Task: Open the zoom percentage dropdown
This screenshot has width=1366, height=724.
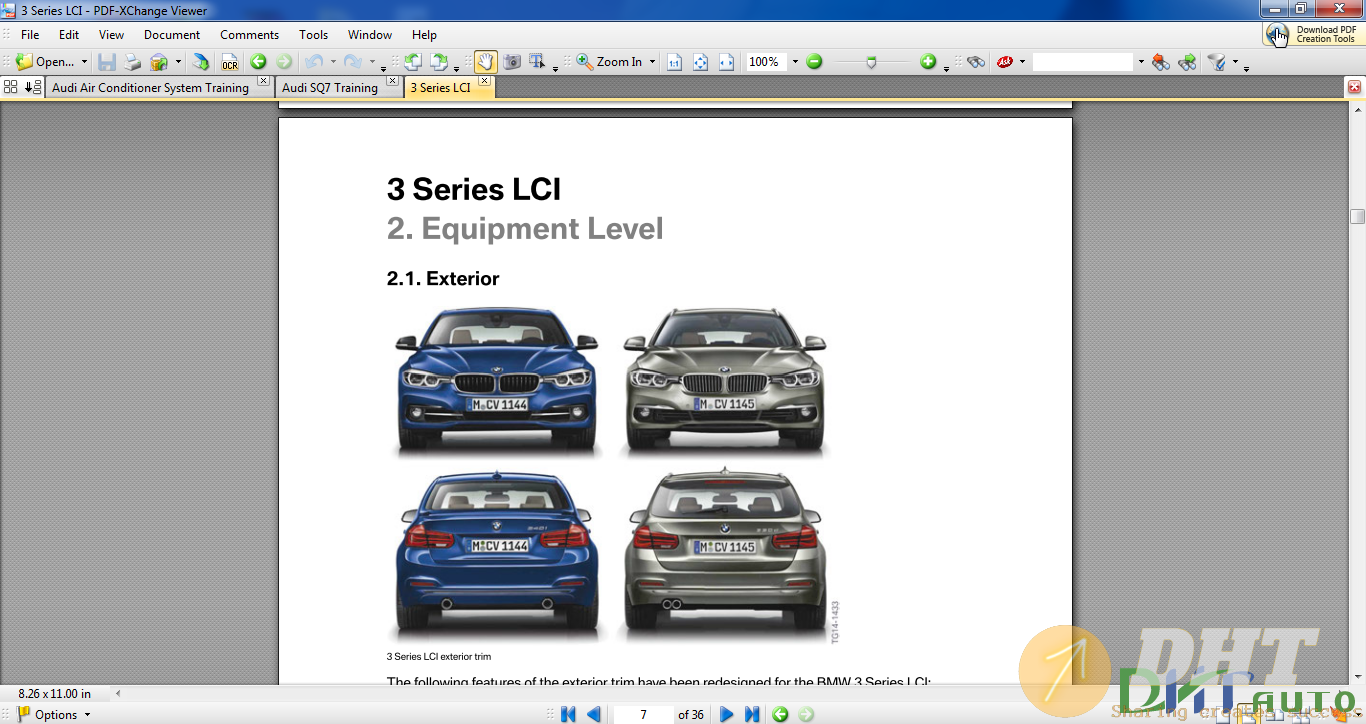Action: [x=795, y=62]
